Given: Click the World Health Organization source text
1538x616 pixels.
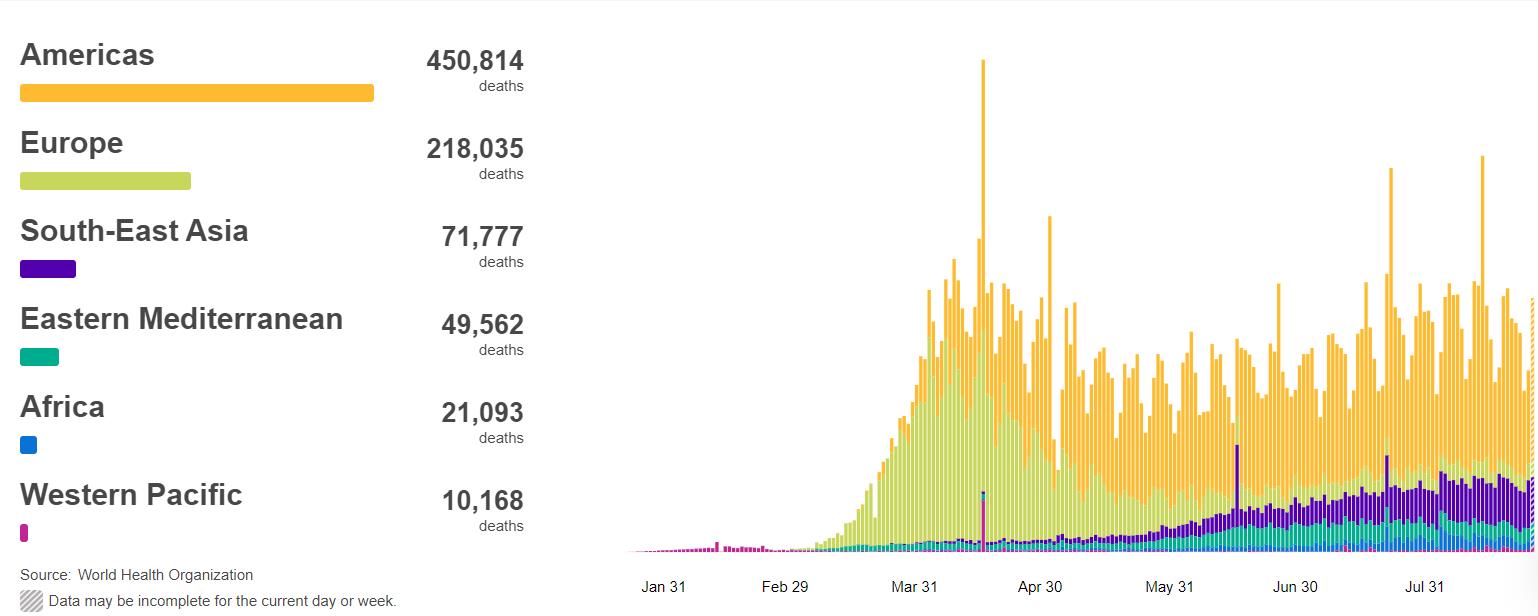Looking at the screenshot, I should 165,575.
